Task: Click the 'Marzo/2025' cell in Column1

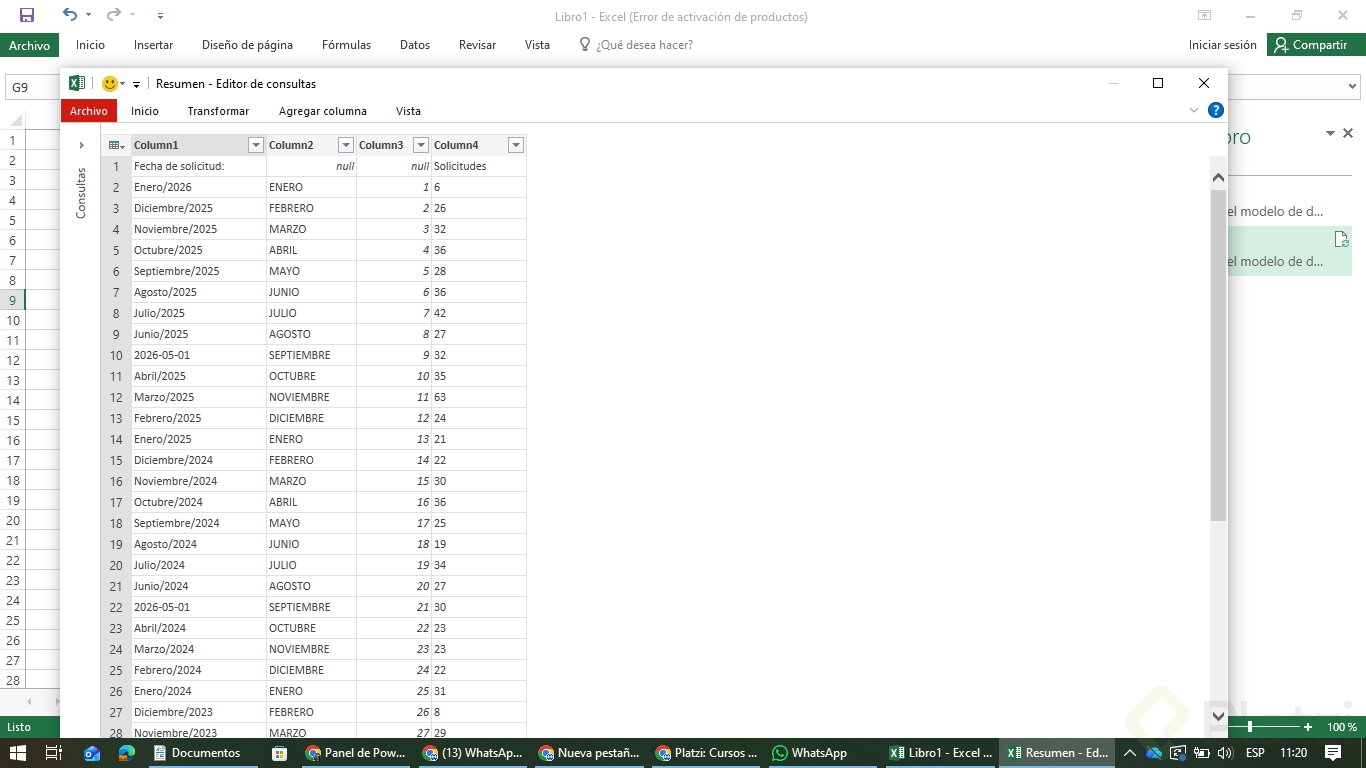Action: click(x=199, y=397)
